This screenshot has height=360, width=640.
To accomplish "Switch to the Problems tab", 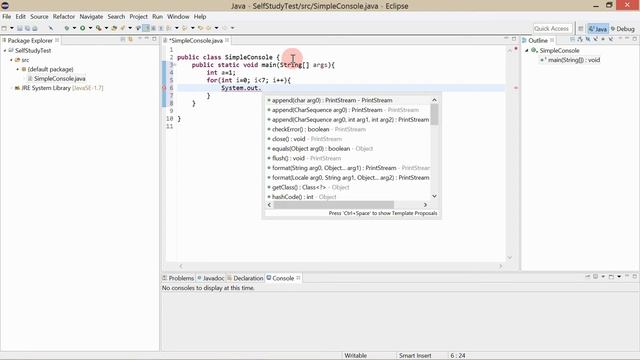I will [178, 278].
